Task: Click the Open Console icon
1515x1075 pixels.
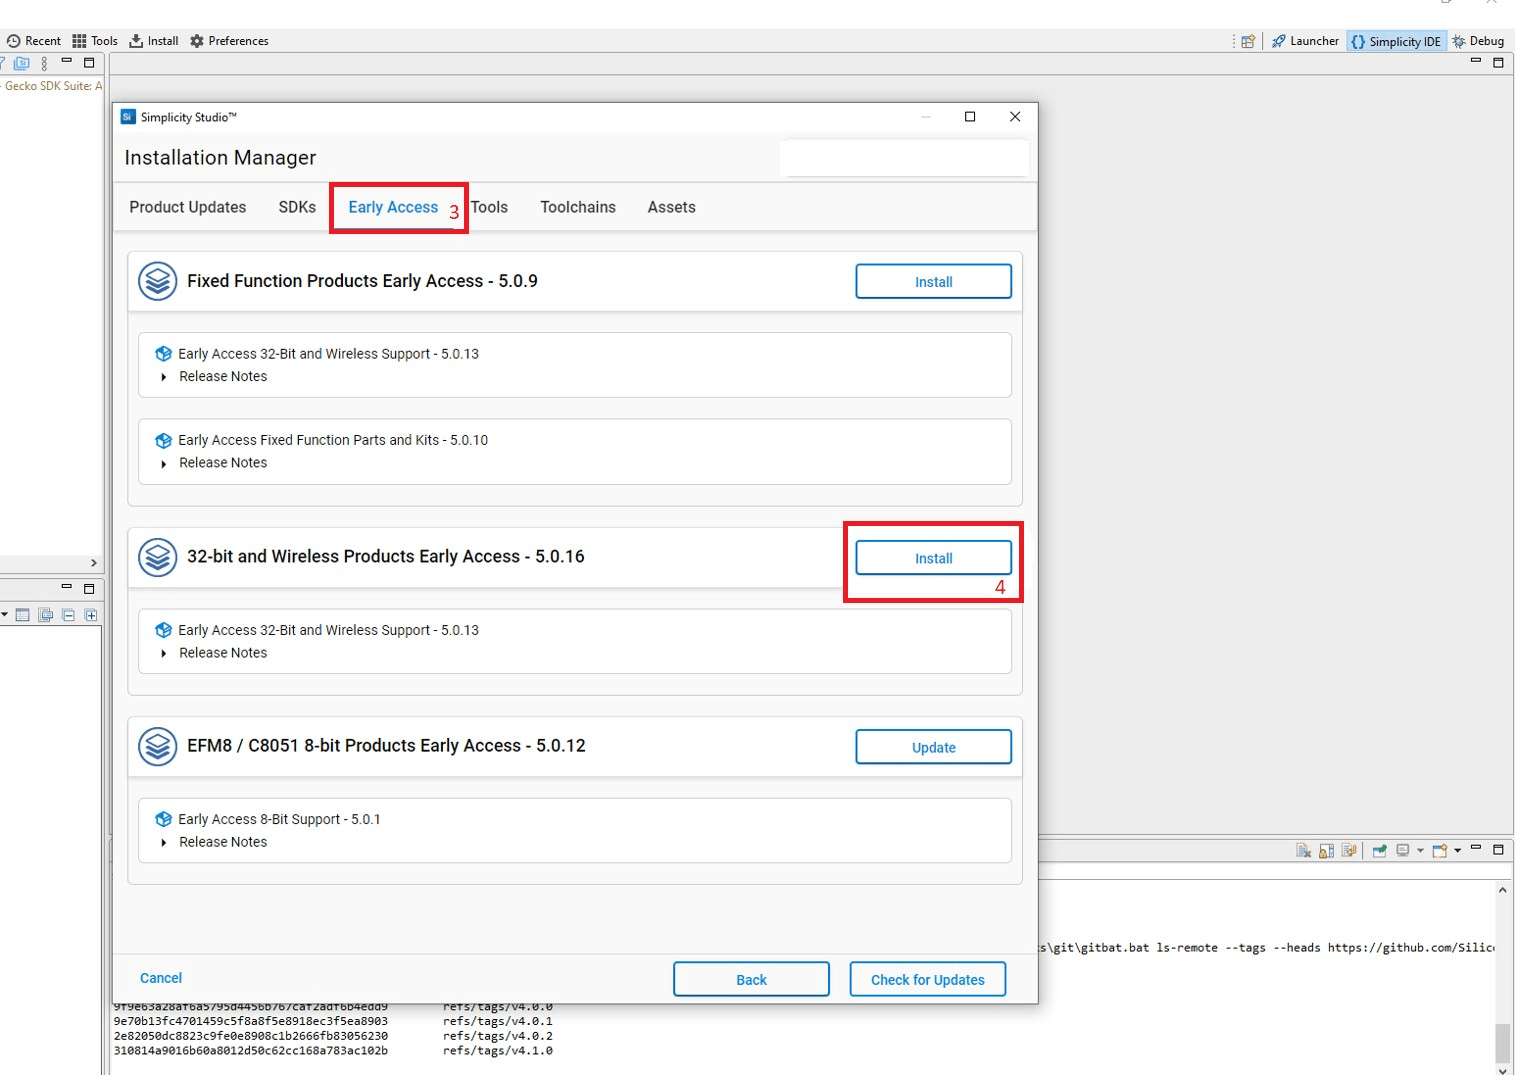Action: [1440, 850]
